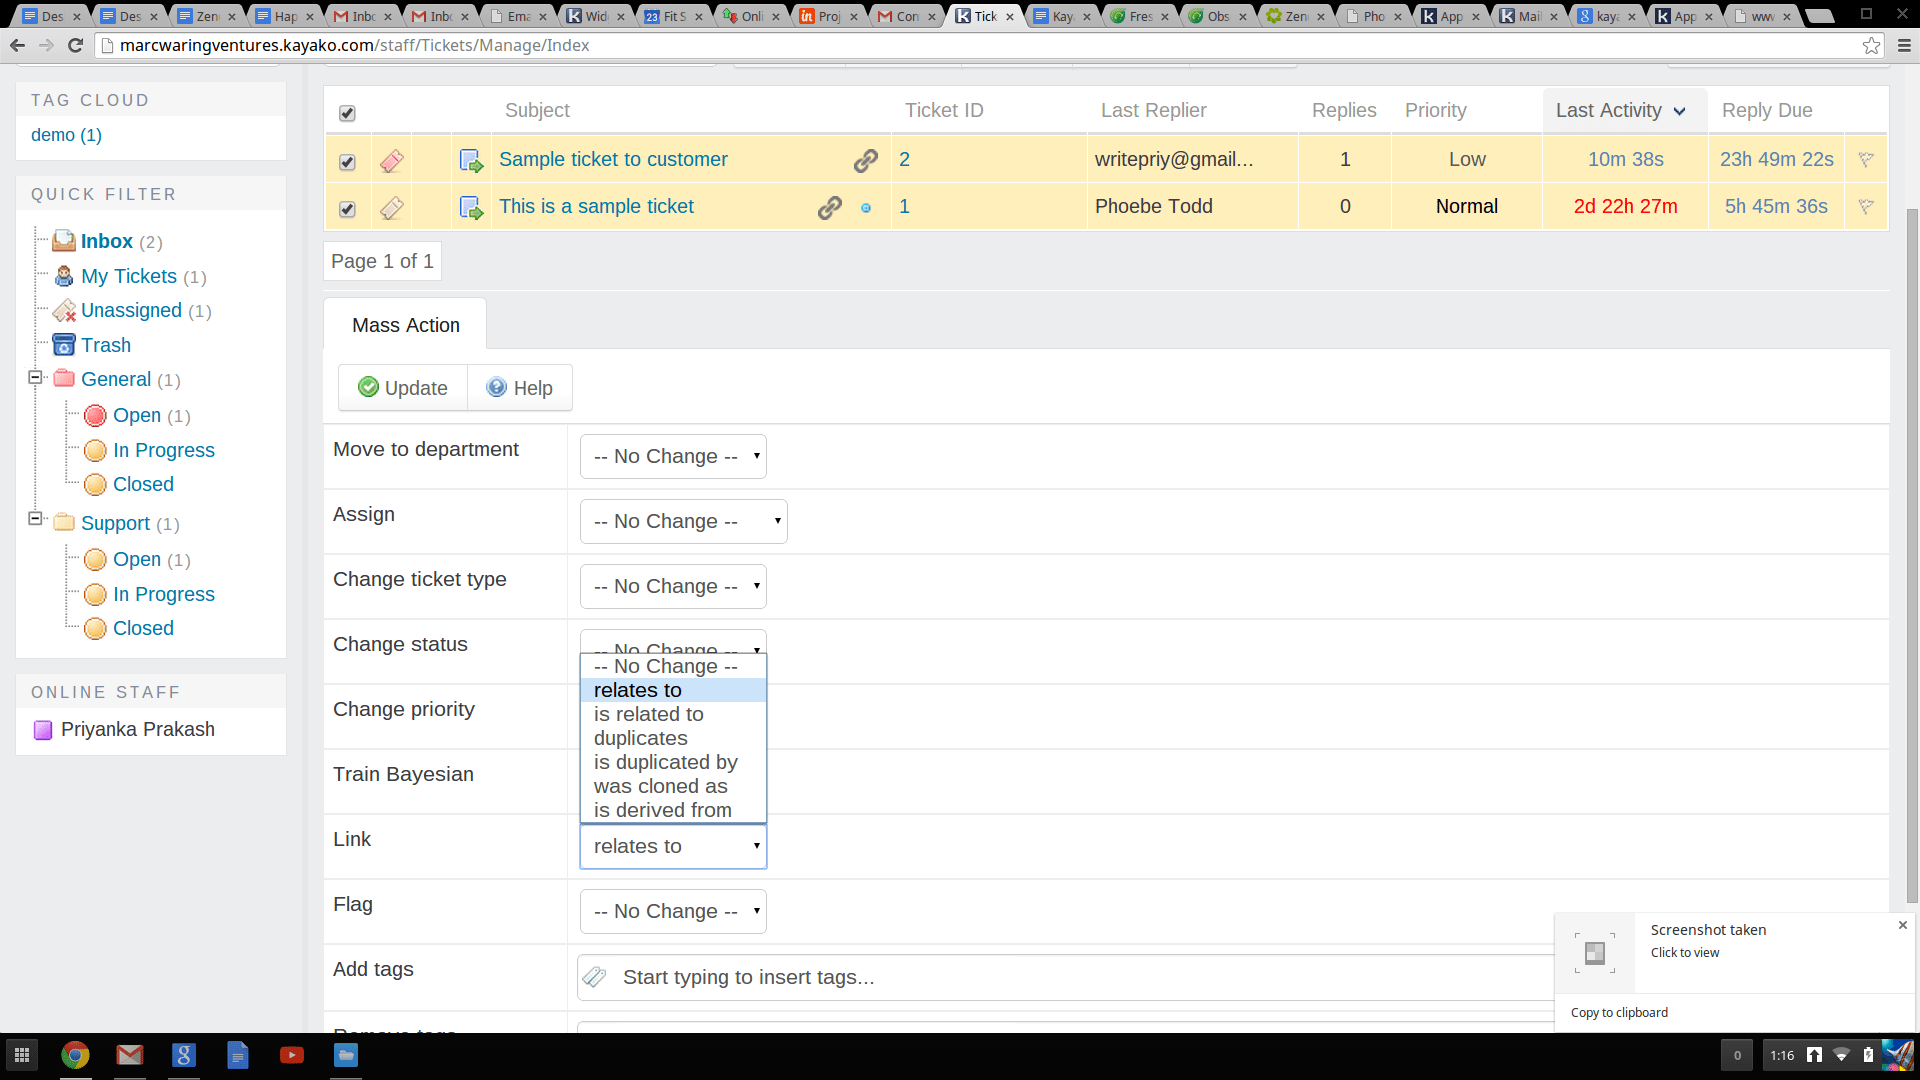Open the Unassigned filter link

[131, 310]
